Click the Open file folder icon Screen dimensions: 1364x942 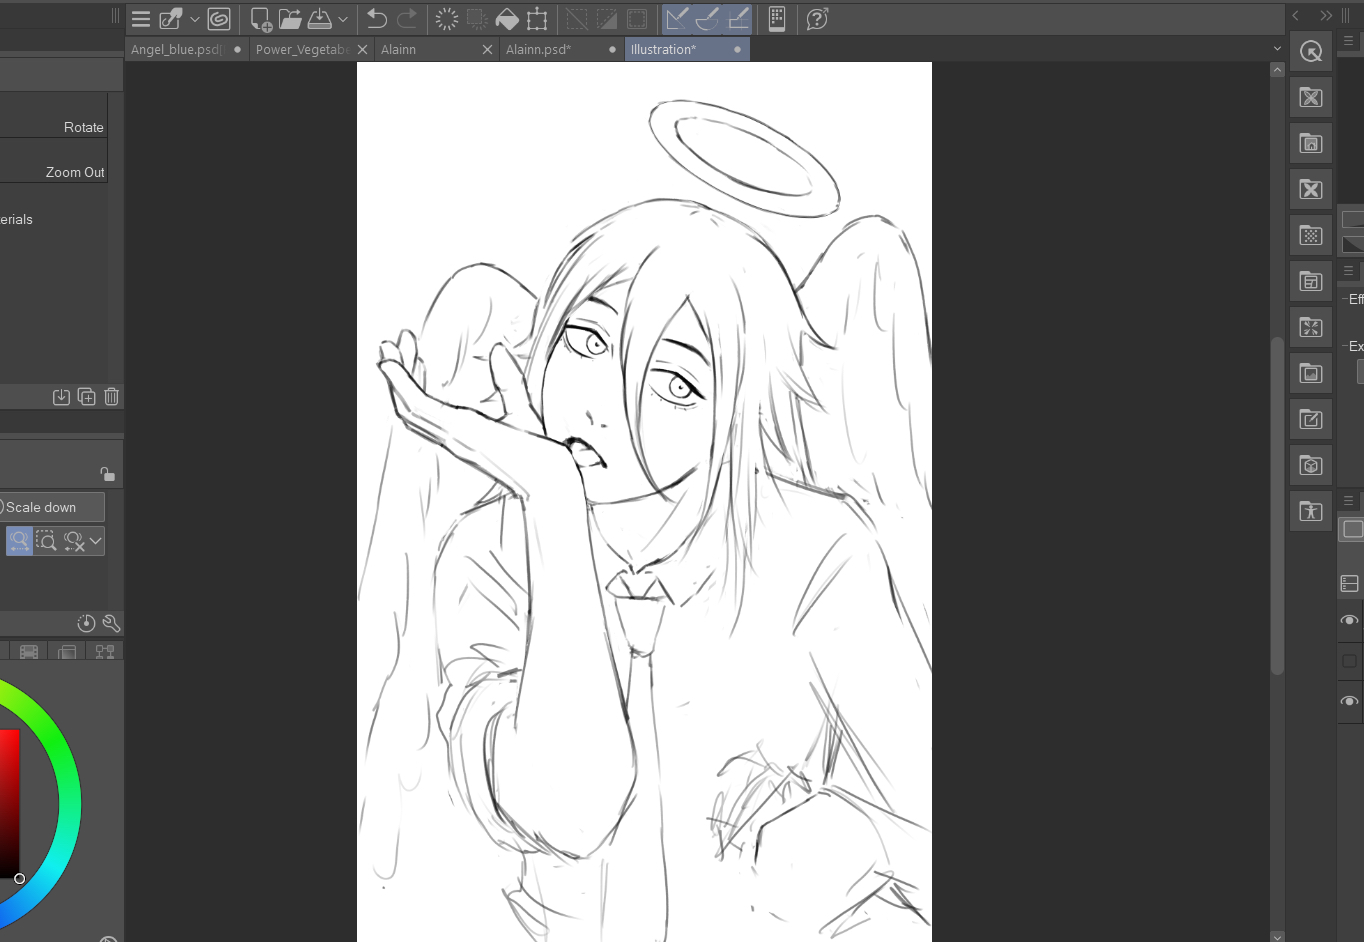290,19
